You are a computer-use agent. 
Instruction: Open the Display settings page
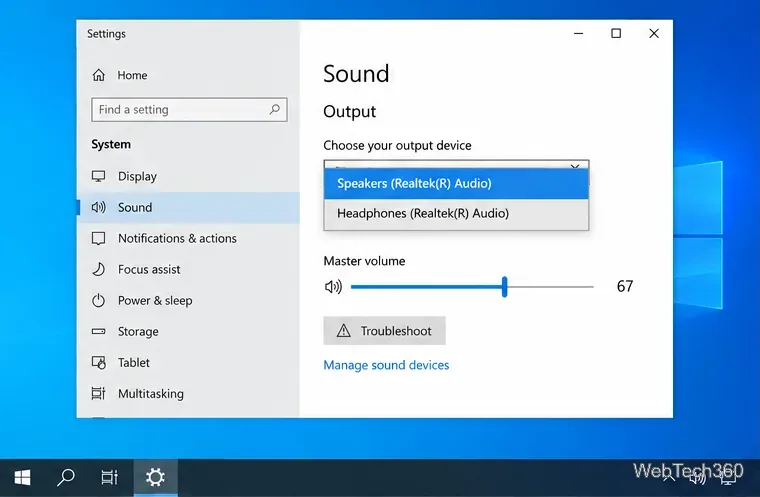188,176
